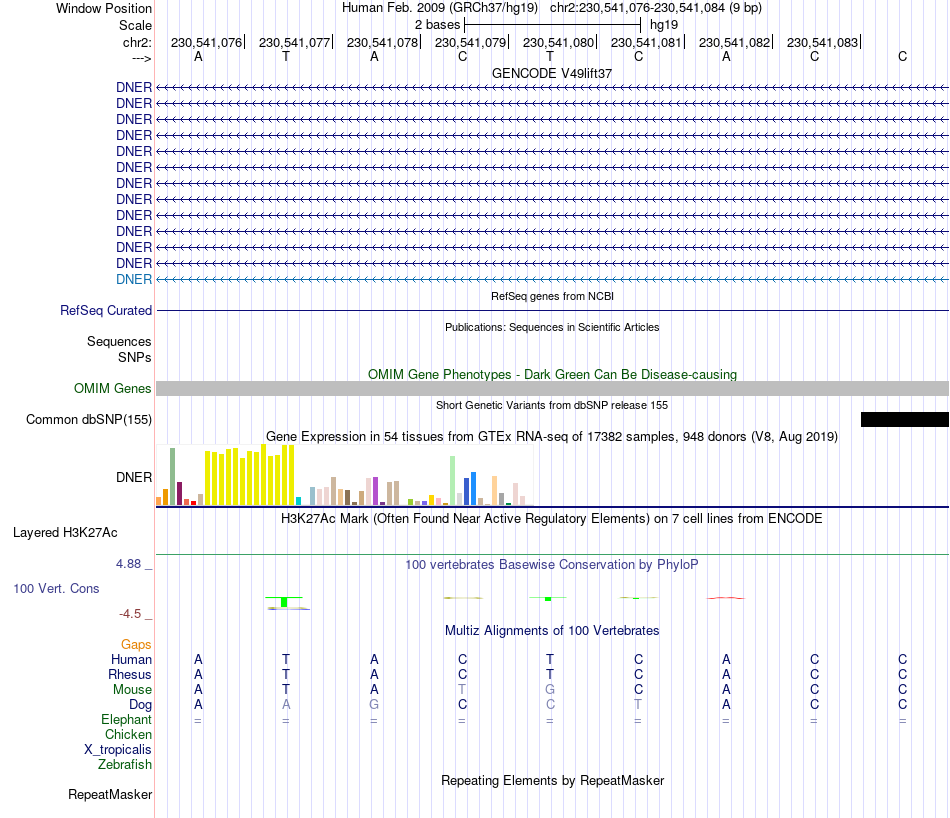Click the RepeatMasker track label
This screenshot has height=818, width=950.
[110, 794]
